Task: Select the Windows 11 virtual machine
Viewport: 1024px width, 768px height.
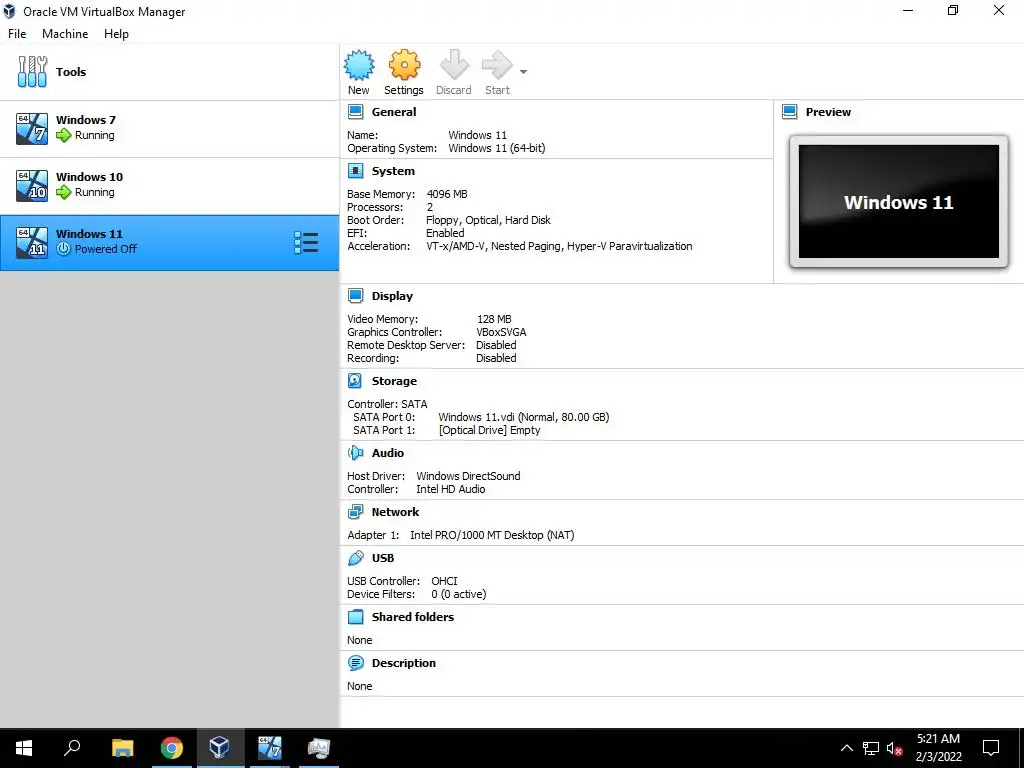Action: pyautogui.click(x=169, y=243)
